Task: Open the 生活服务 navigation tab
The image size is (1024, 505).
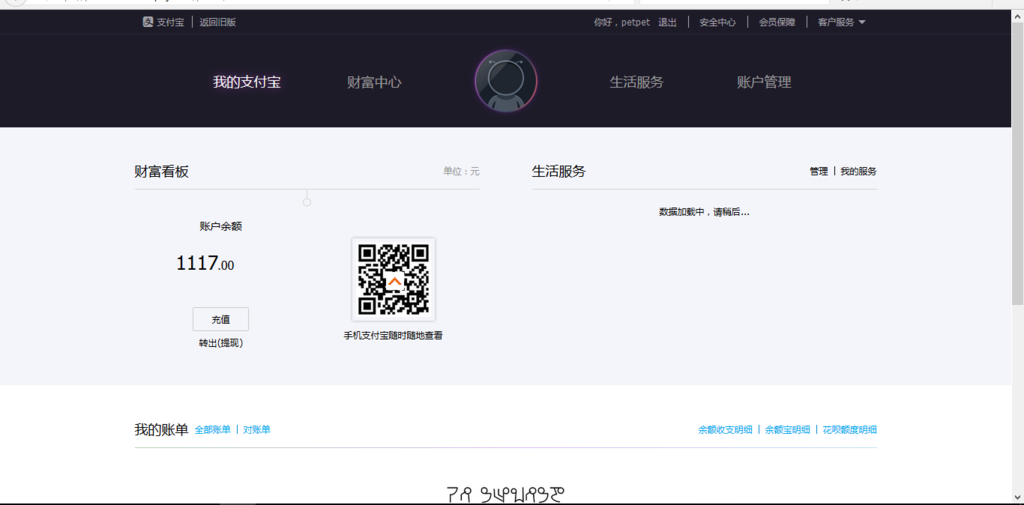Action: coord(636,82)
